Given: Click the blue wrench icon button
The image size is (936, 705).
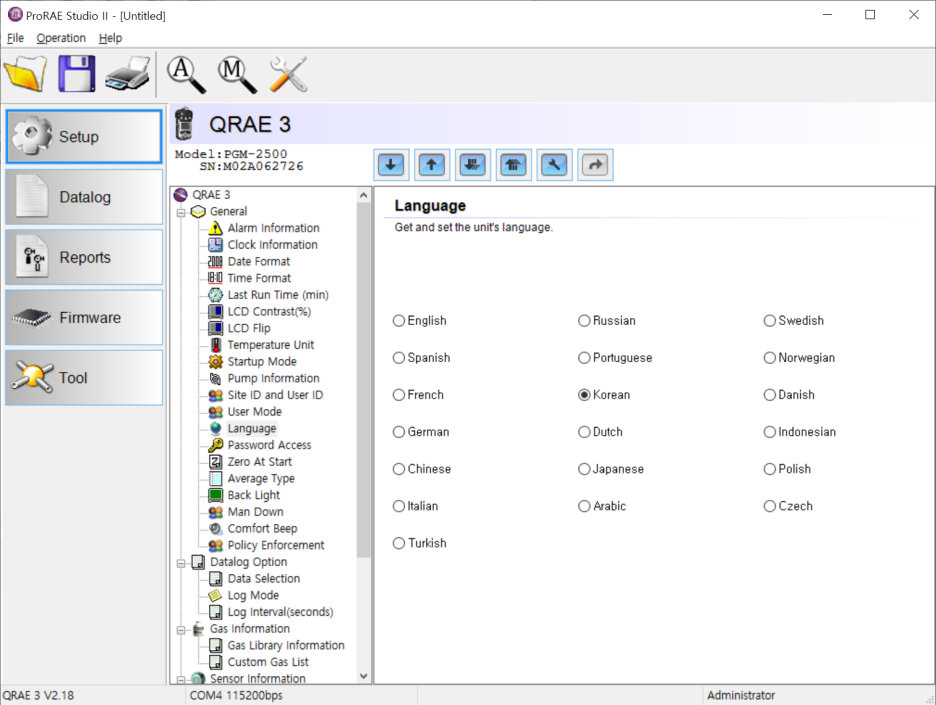Looking at the screenshot, I should tap(555, 165).
